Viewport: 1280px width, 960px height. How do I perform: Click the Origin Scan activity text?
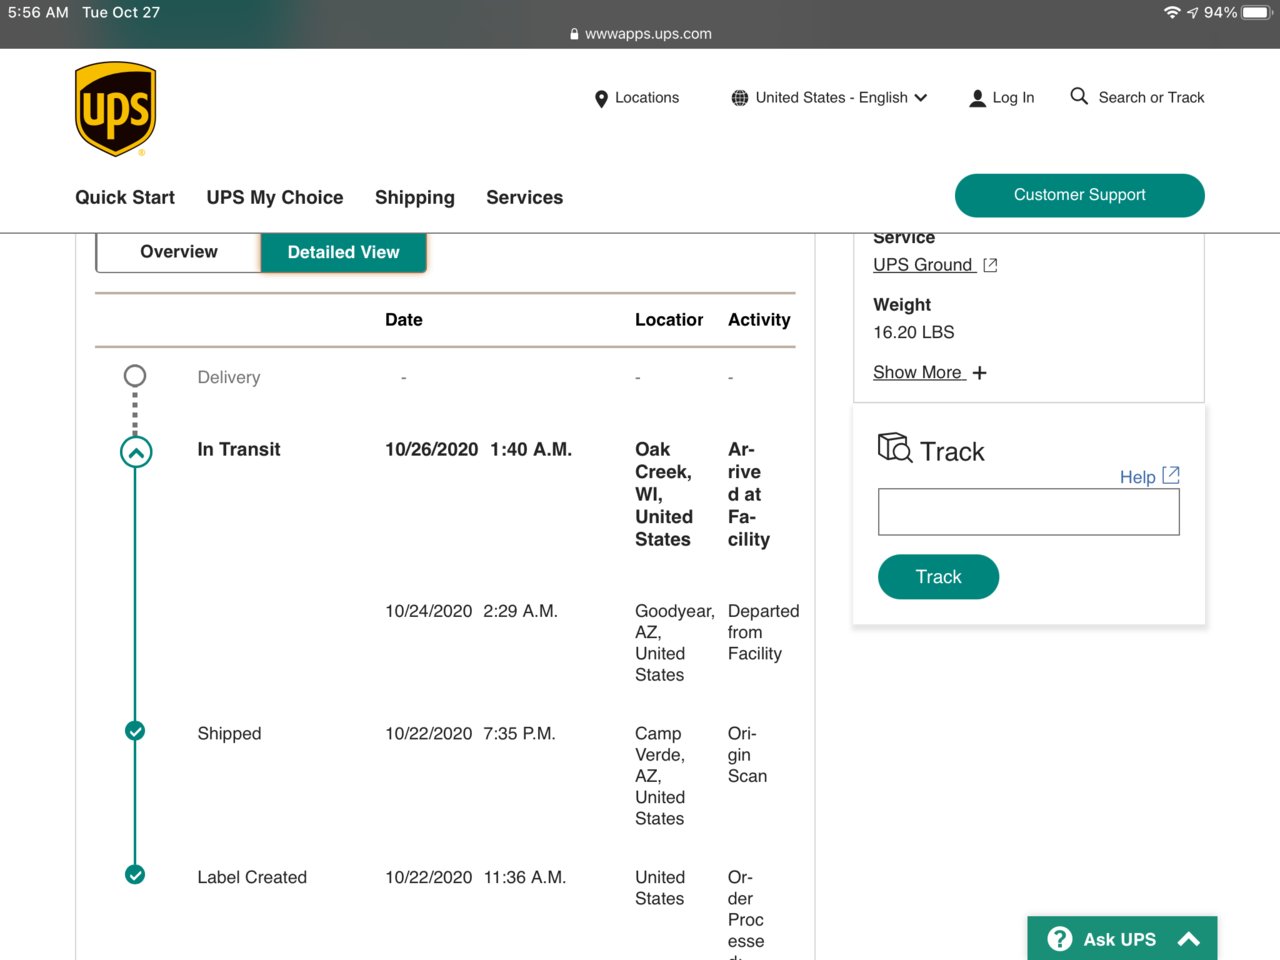coord(748,755)
